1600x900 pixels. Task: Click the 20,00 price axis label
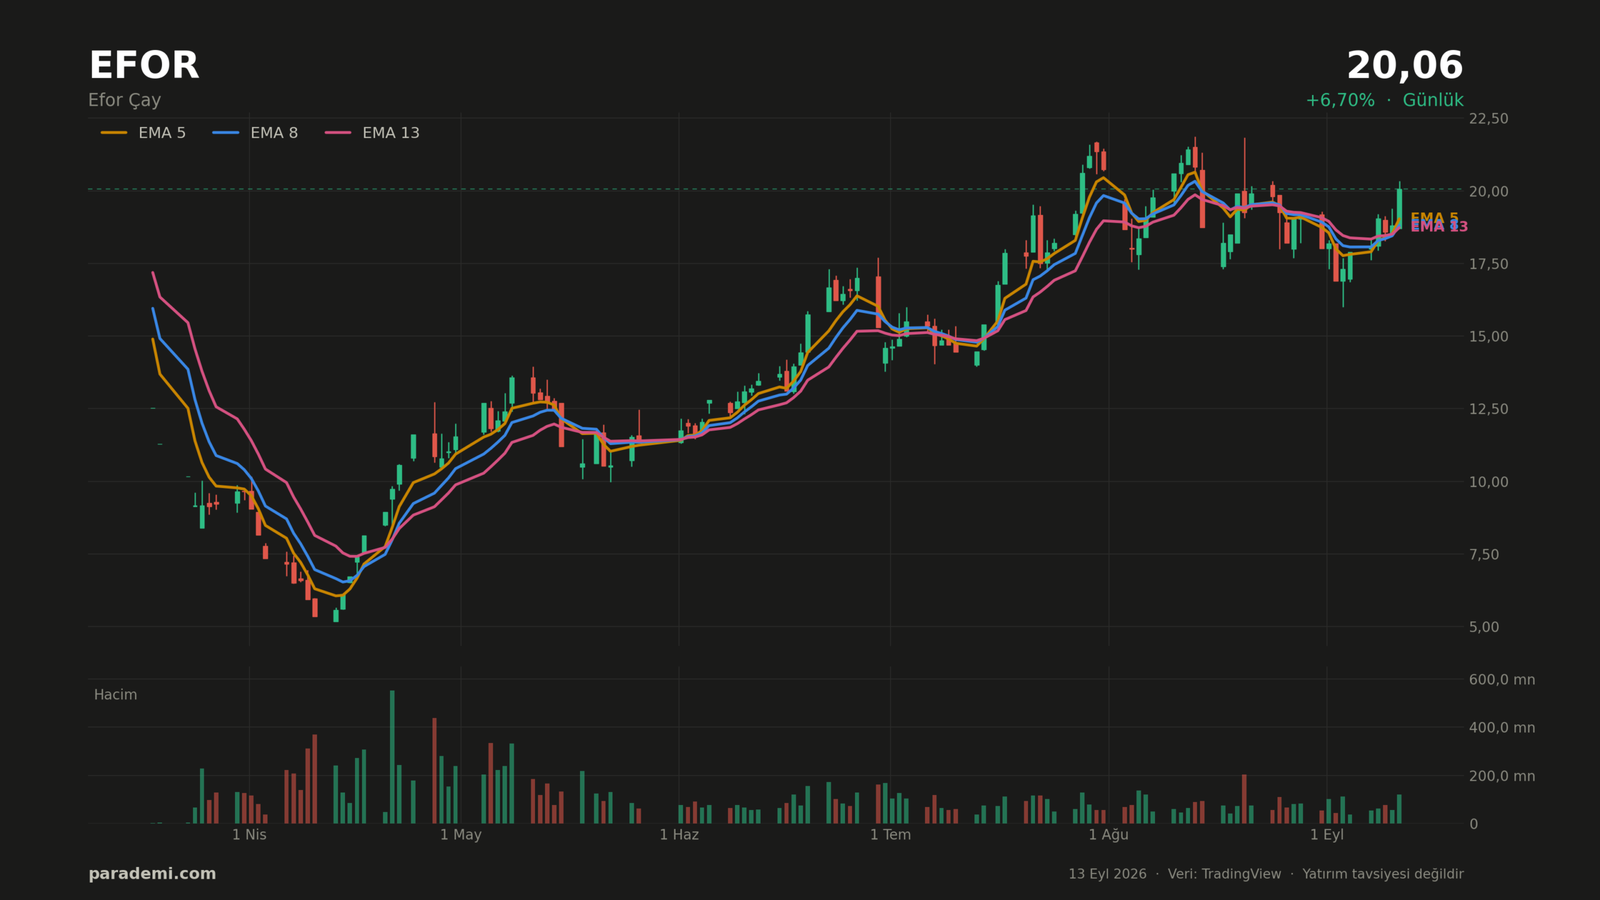tap(1488, 191)
